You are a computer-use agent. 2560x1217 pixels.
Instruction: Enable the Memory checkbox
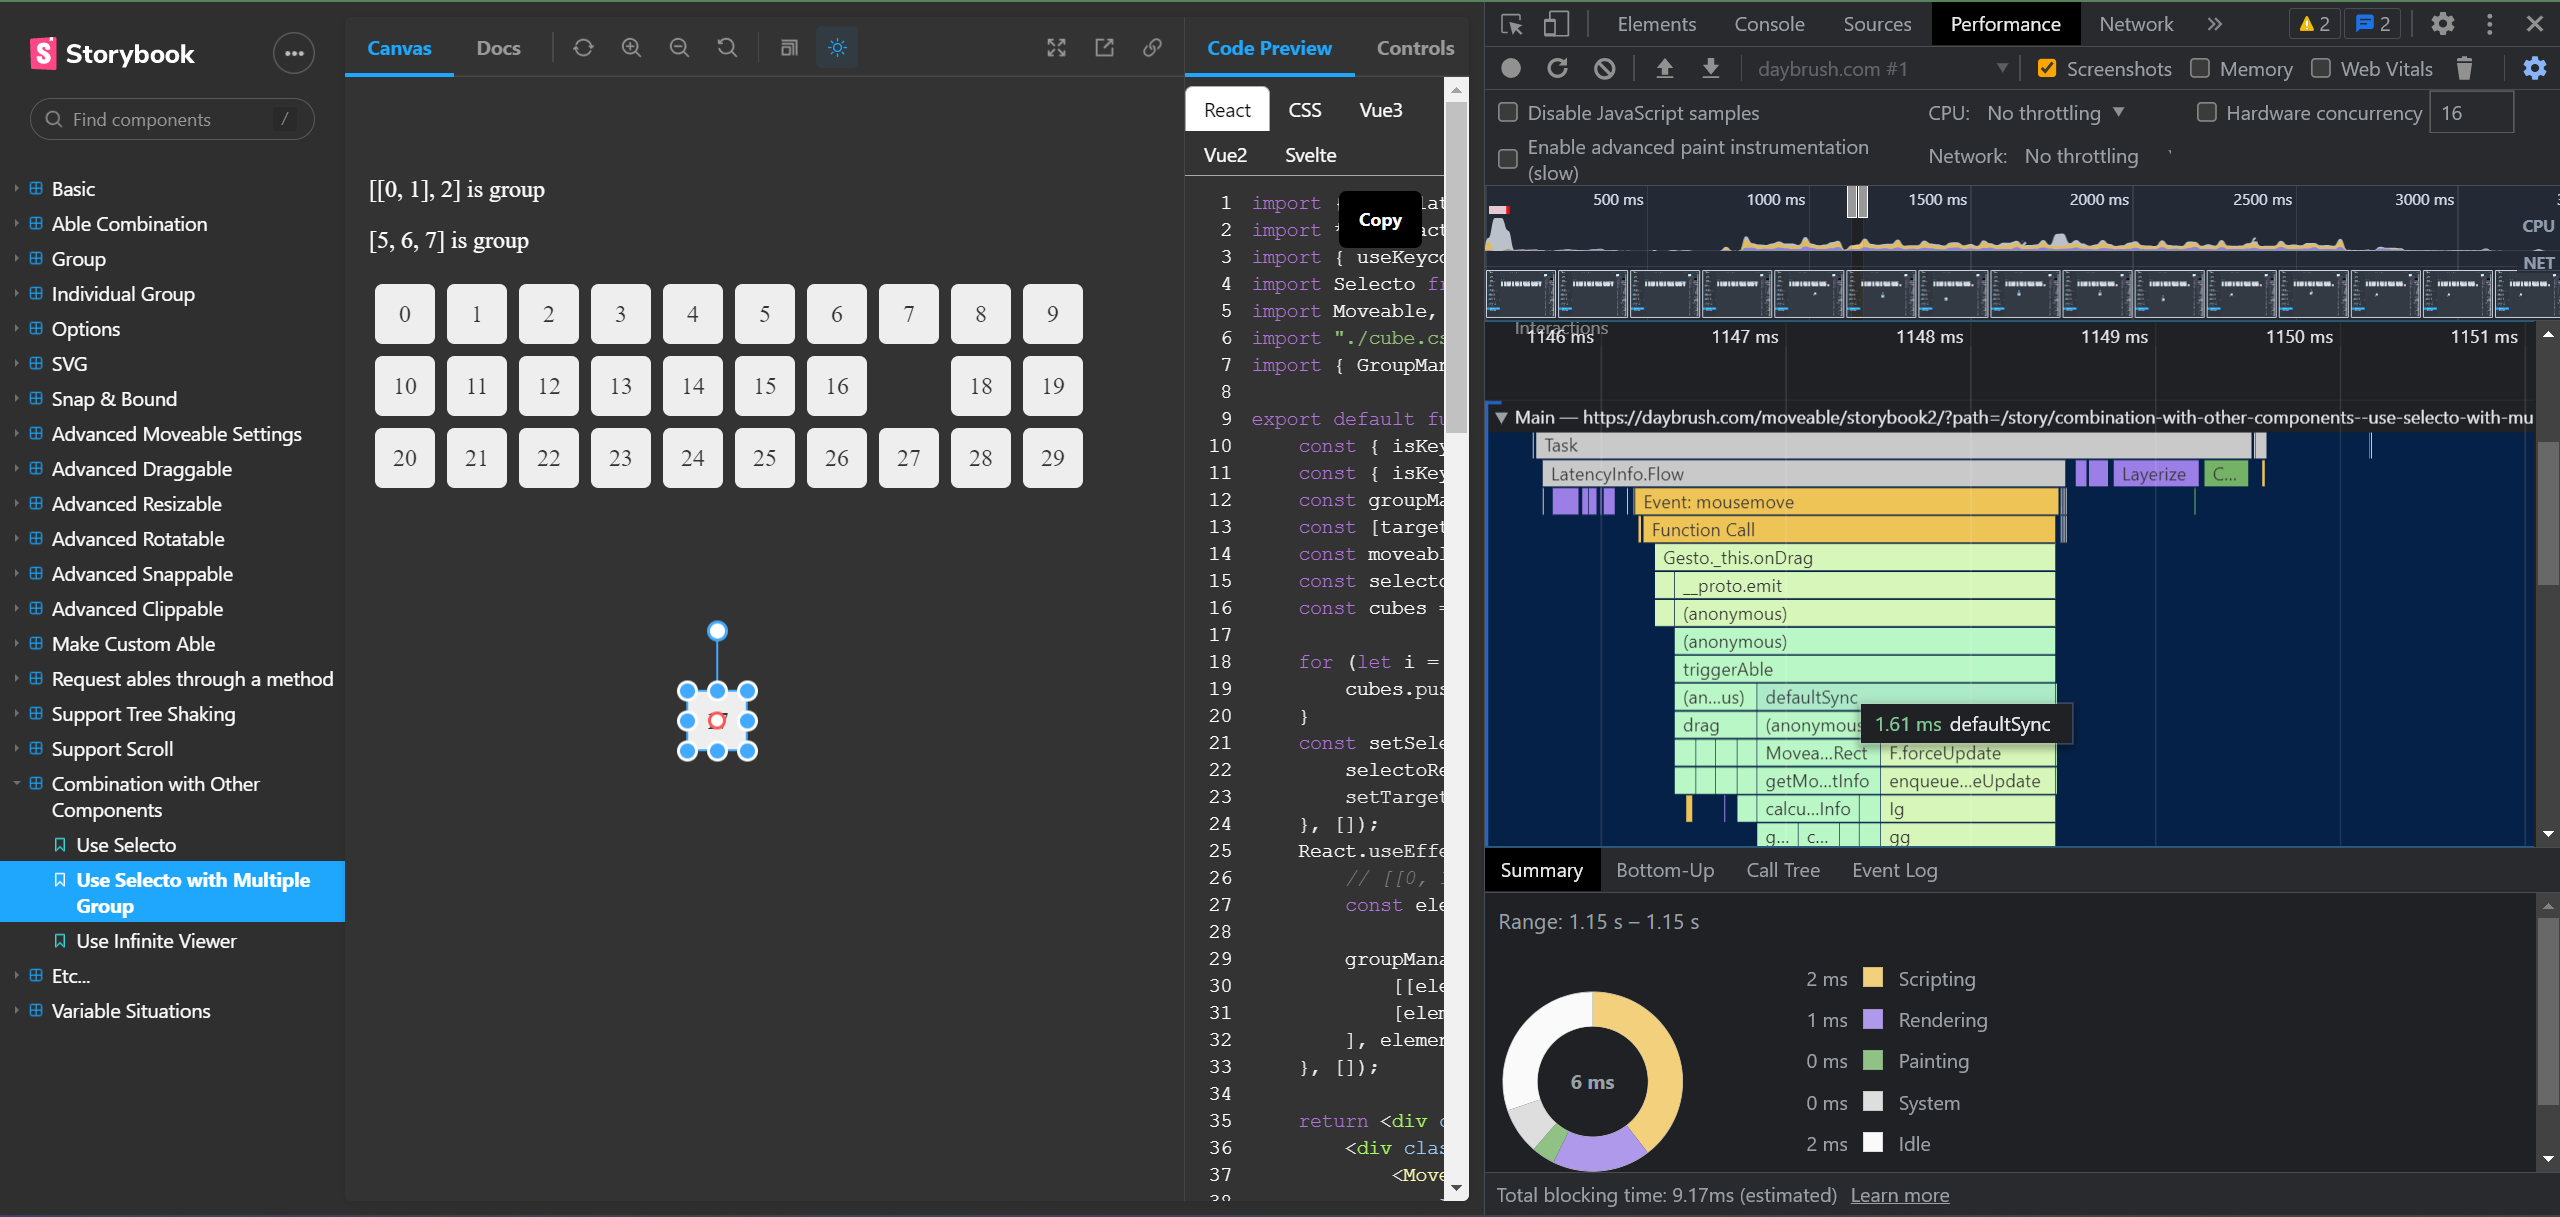(x=2200, y=68)
